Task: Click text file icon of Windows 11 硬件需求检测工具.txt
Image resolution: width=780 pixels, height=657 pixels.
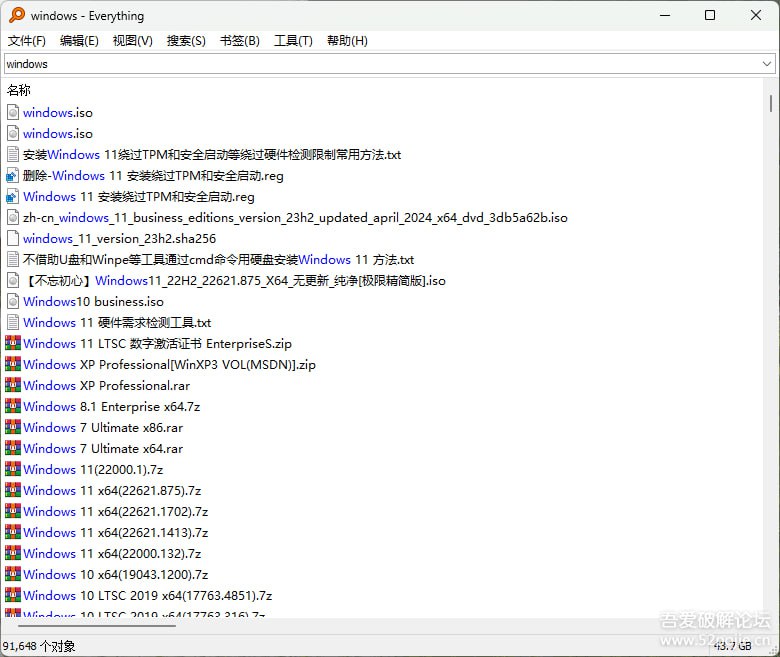Action: (x=13, y=323)
